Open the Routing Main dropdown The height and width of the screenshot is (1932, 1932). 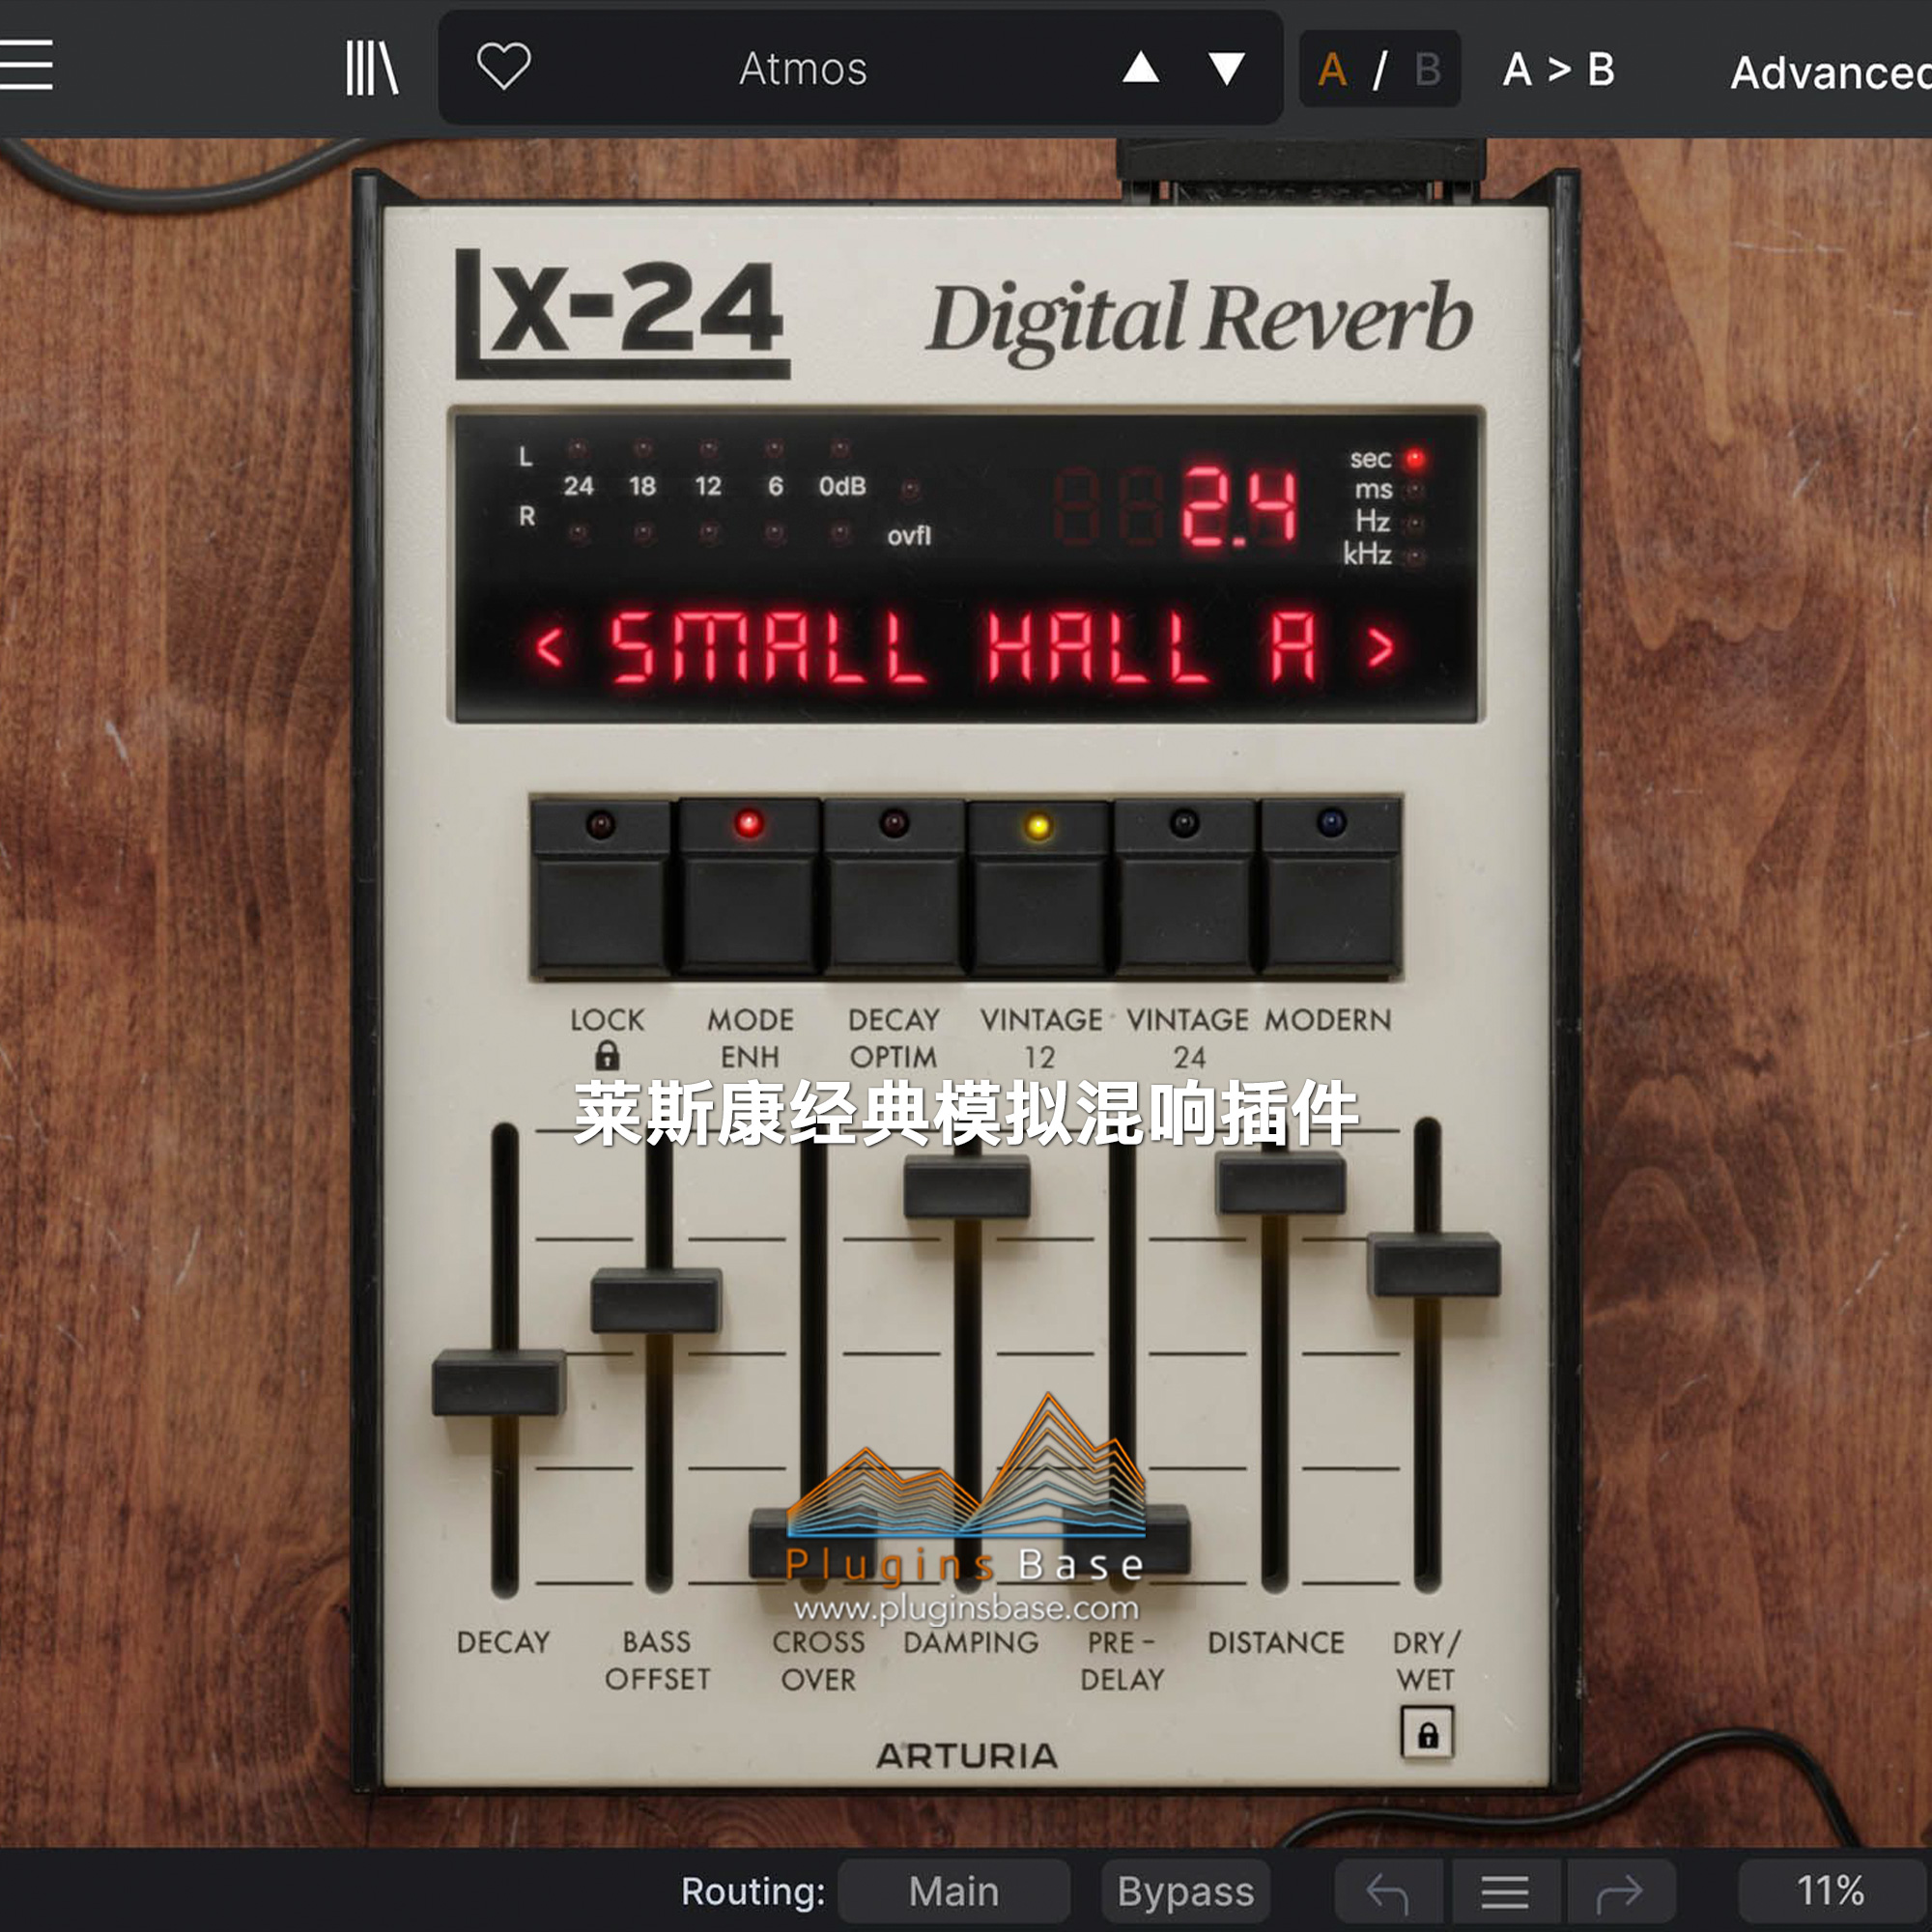[953, 1892]
